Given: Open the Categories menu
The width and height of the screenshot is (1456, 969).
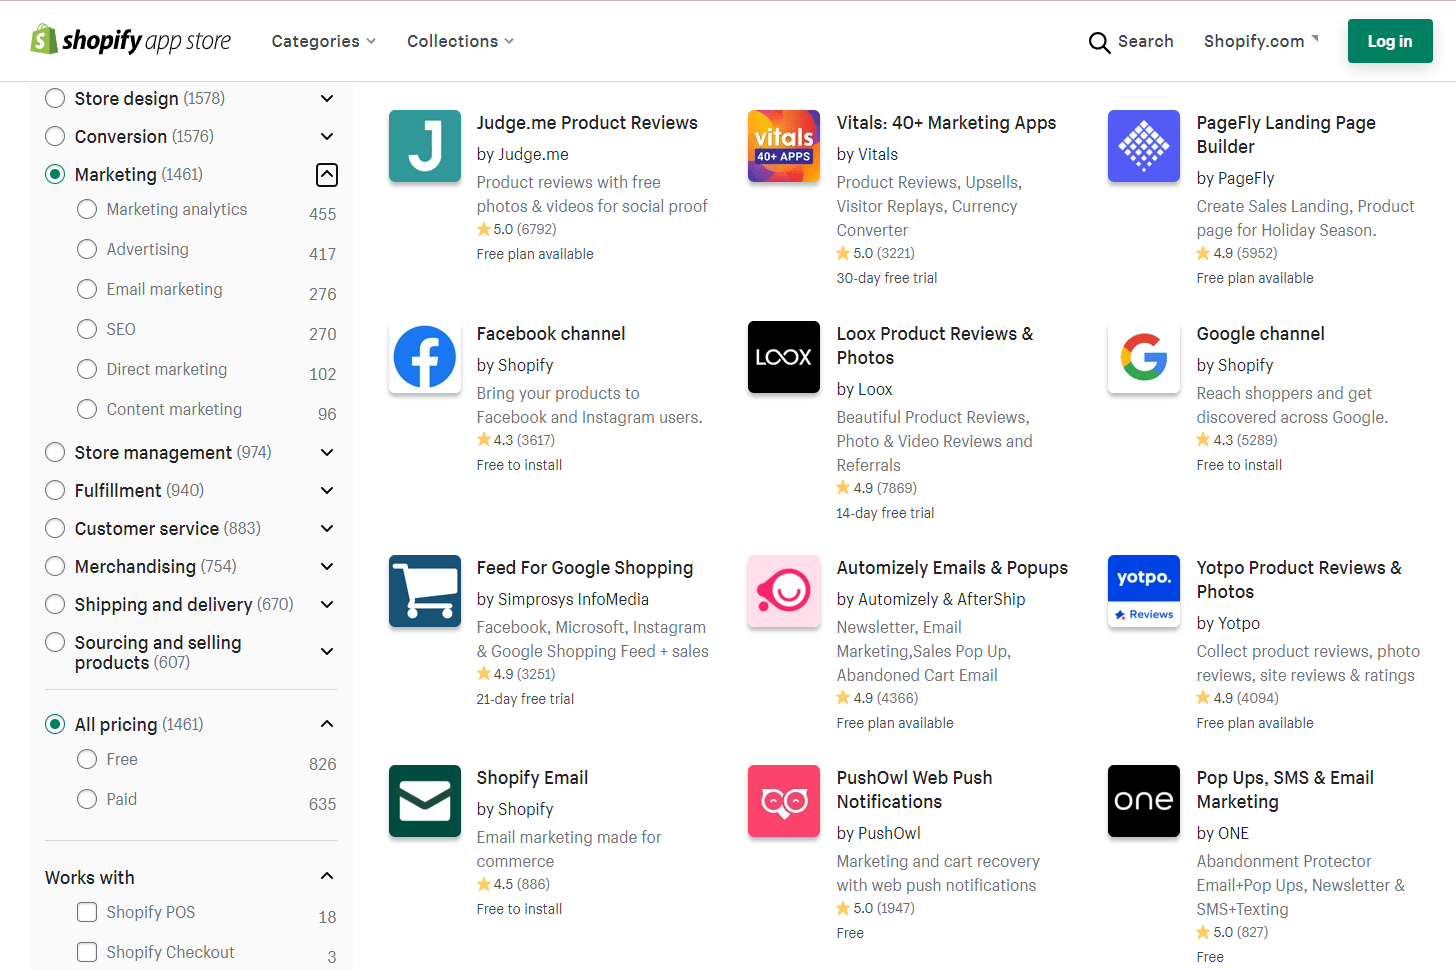Looking at the screenshot, I should 324,41.
